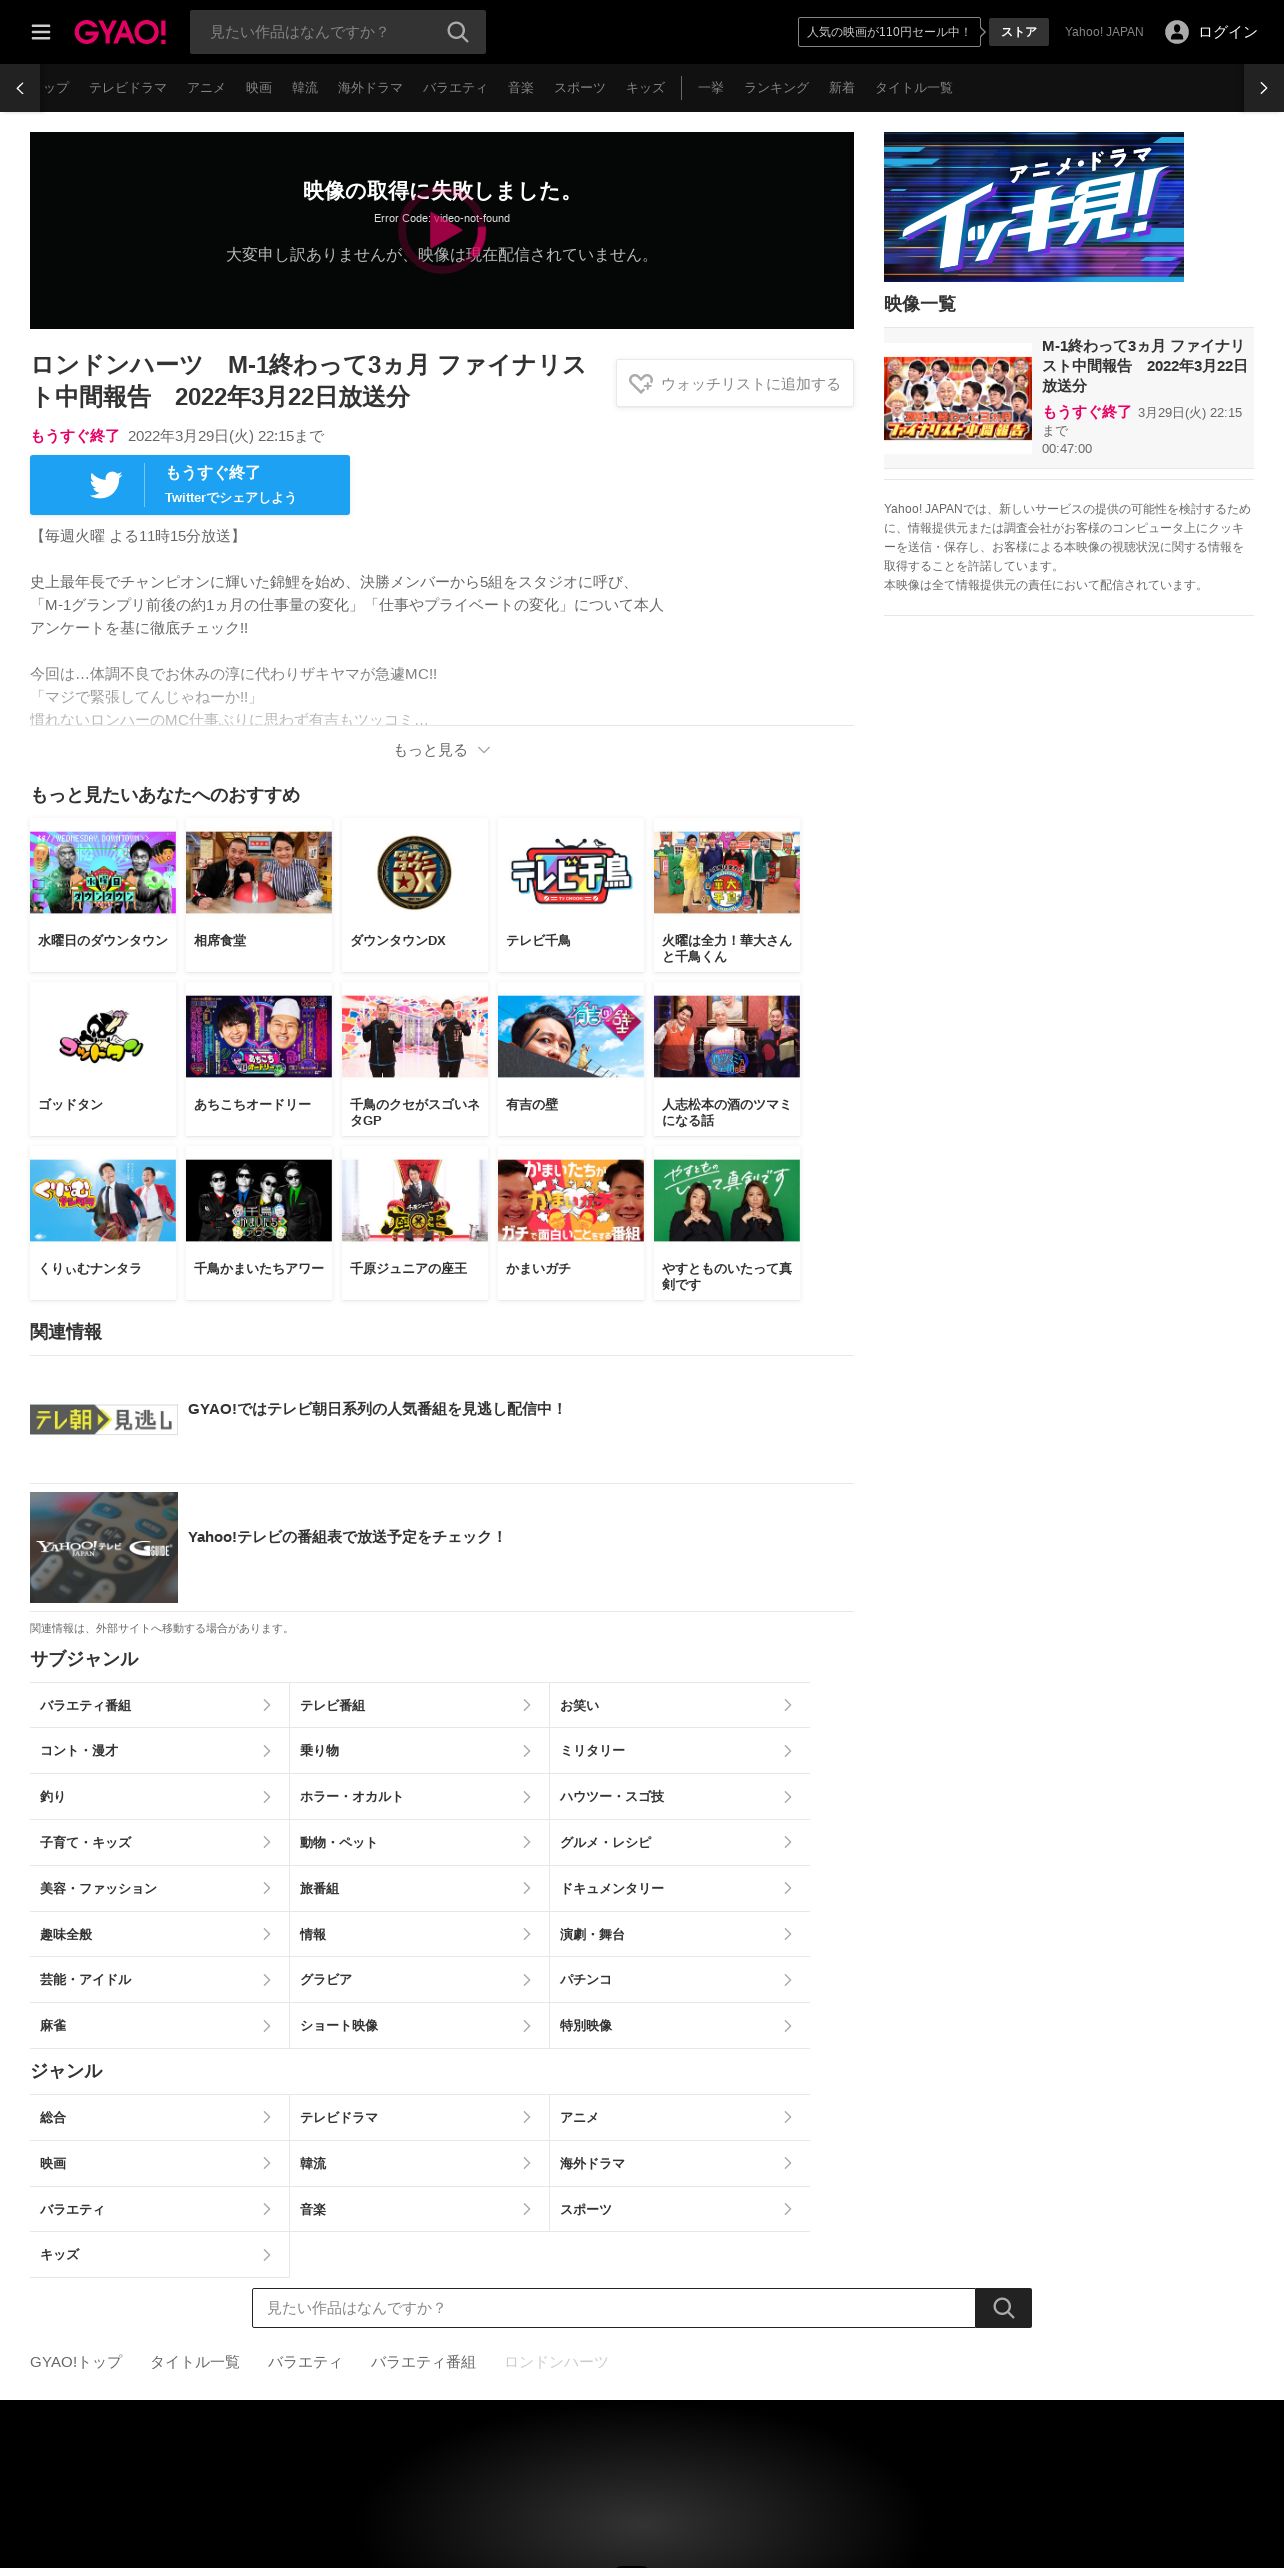Open スポーツ genre row at bottom
Image resolution: width=1284 pixels, height=2568 pixels.
coord(680,2209)
